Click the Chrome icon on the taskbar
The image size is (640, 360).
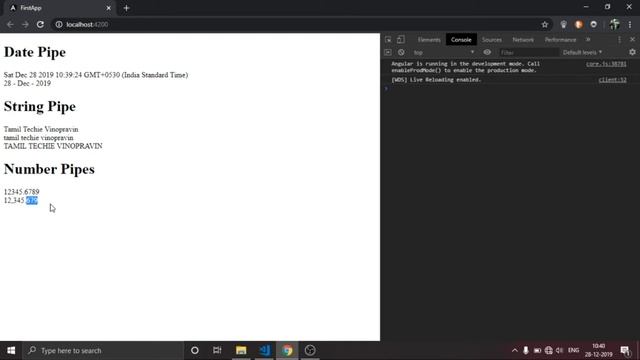287,350
